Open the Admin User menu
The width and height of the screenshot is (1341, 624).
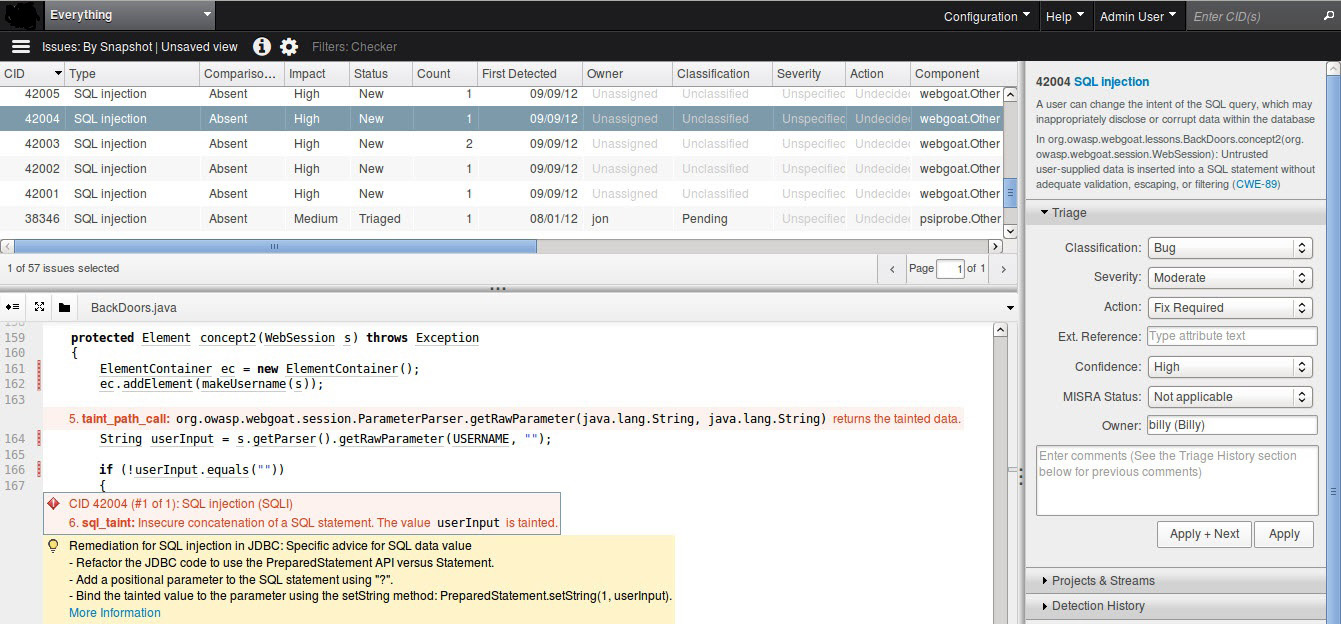click(1138, 16)
